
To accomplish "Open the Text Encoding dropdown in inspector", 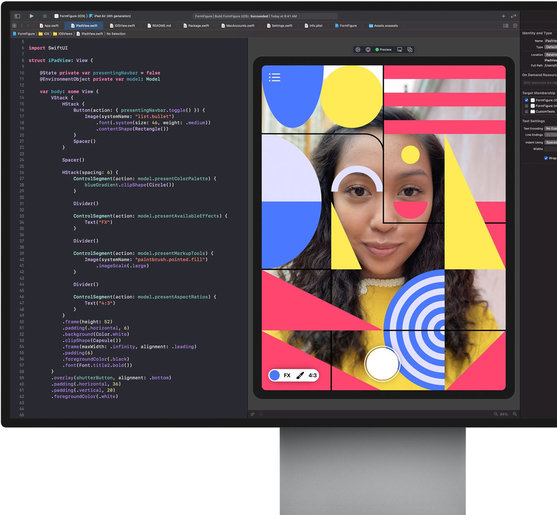I will pyautogui.click(x=551, y=129).
